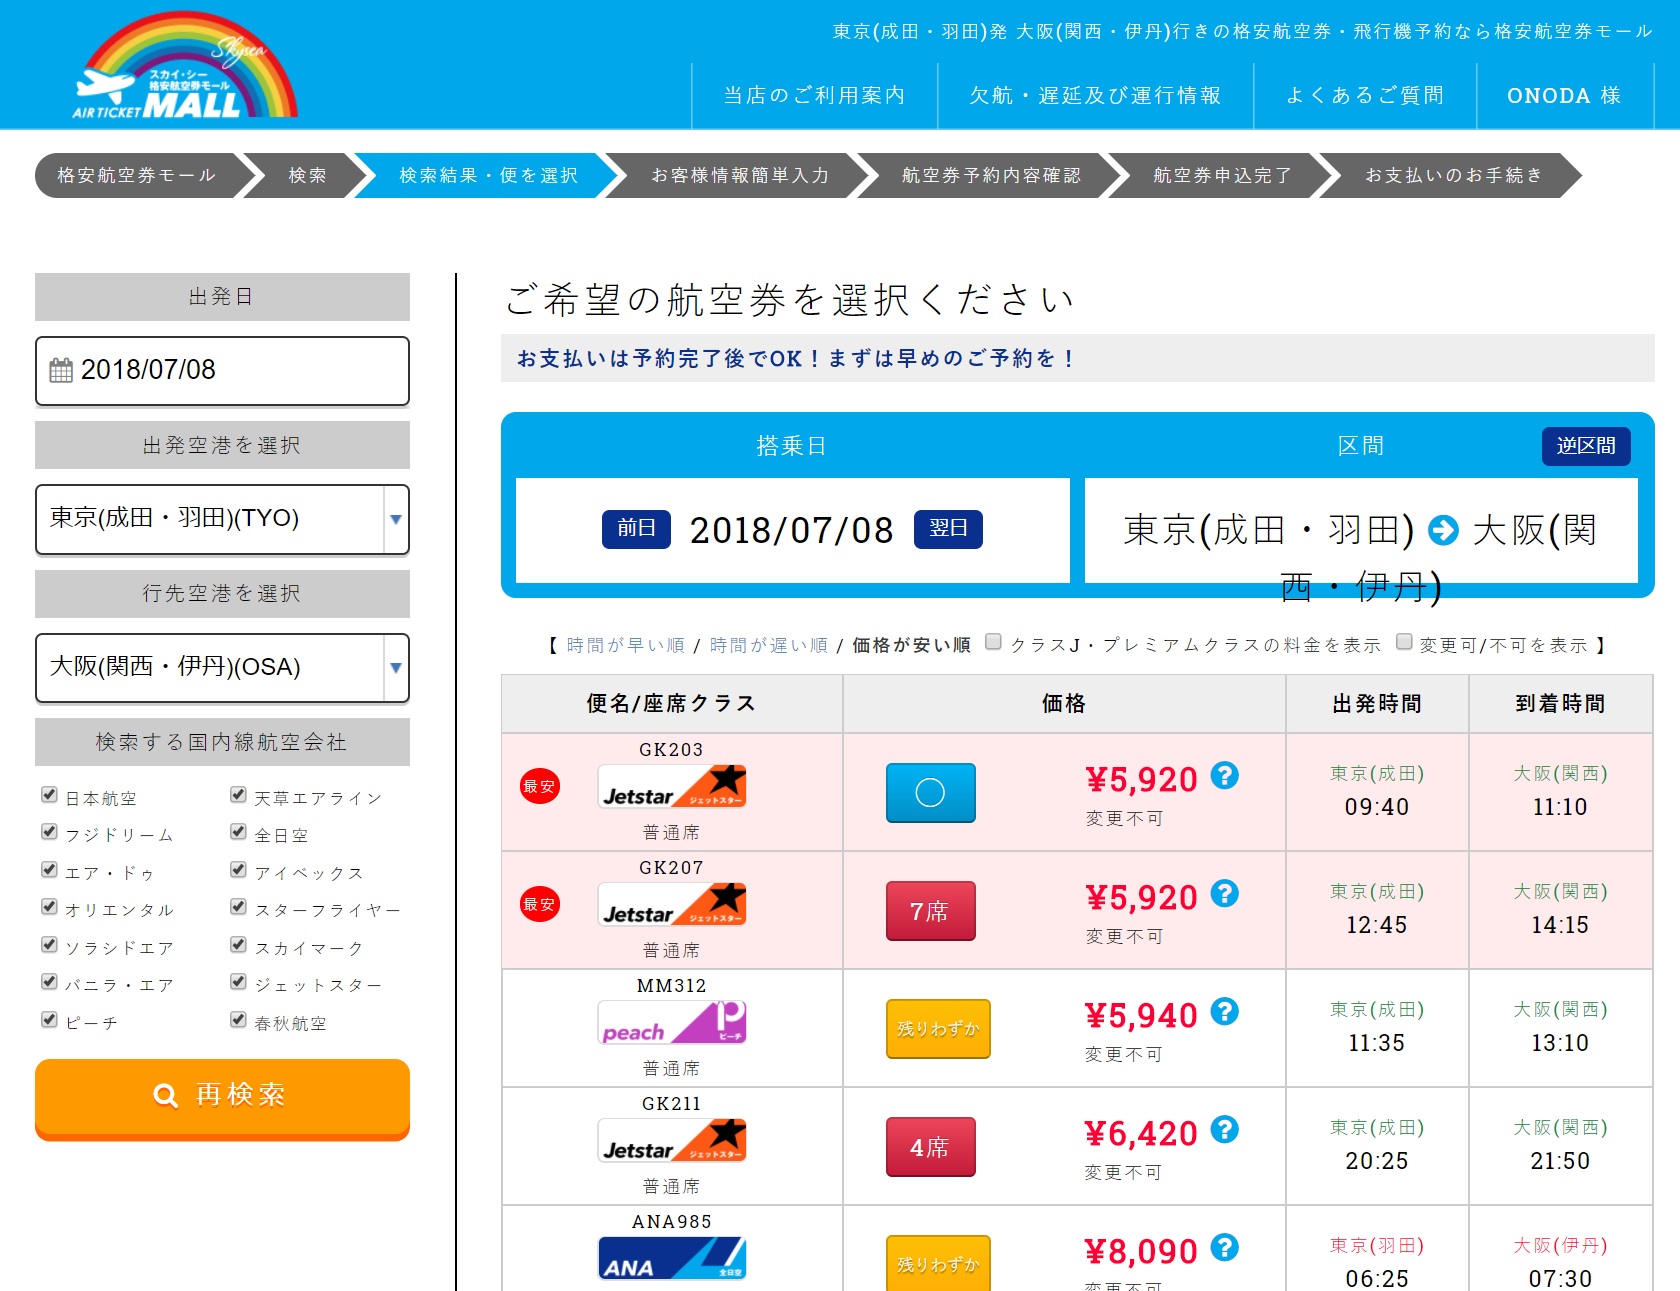This screenshot has width=1680, height=1291.
Task: Open the departure airport 東京(TYO) dropdown
Action: (222, 519)
